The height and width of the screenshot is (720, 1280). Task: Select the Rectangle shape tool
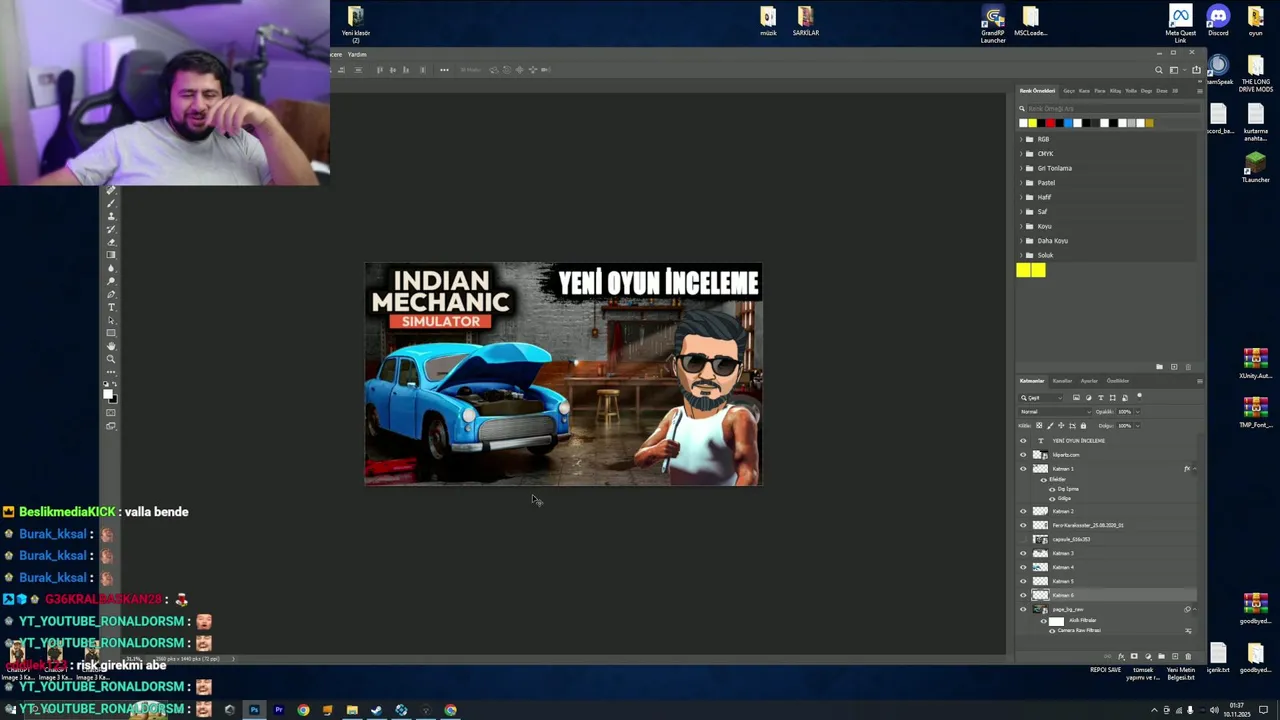pos(111,333)
